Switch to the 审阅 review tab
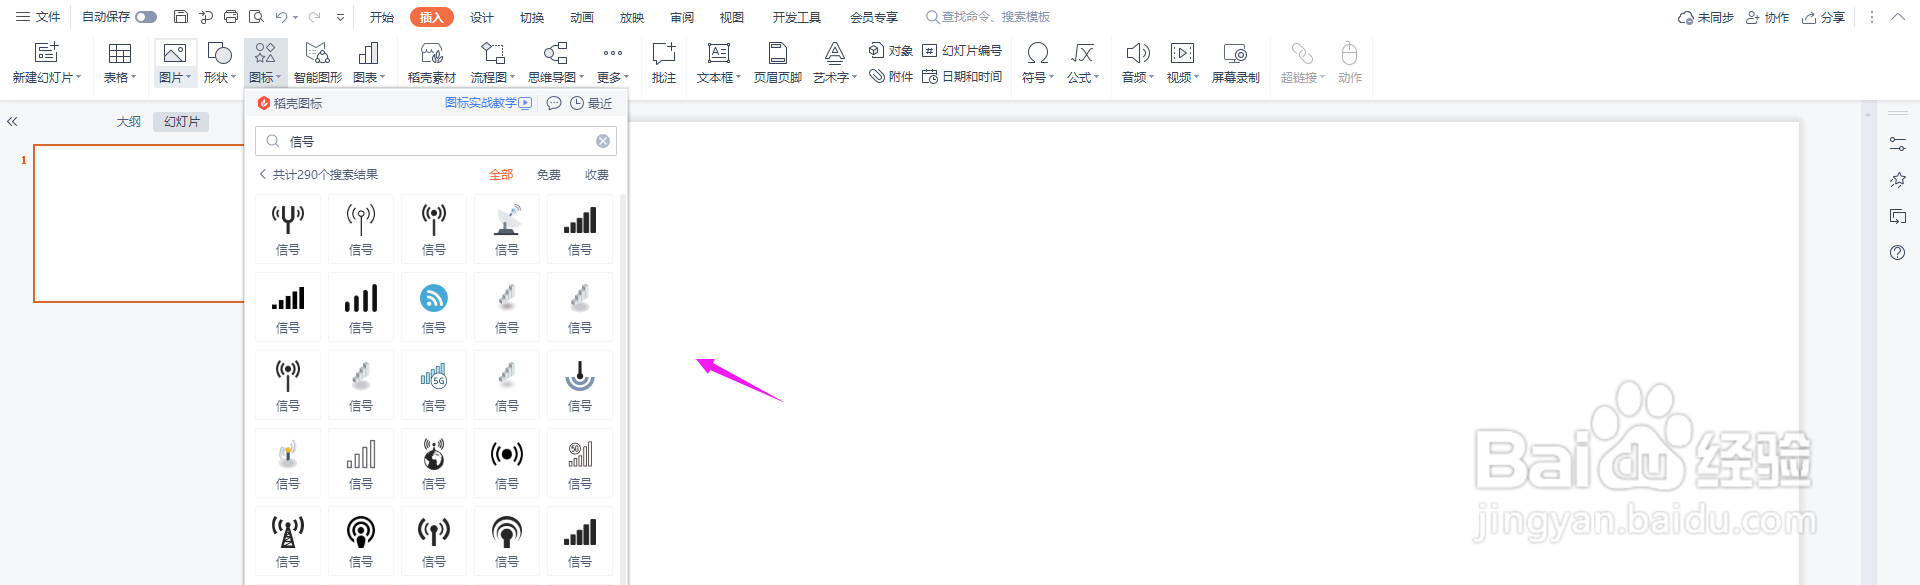This screenshot has width=1920, height=585. point(682,17)
